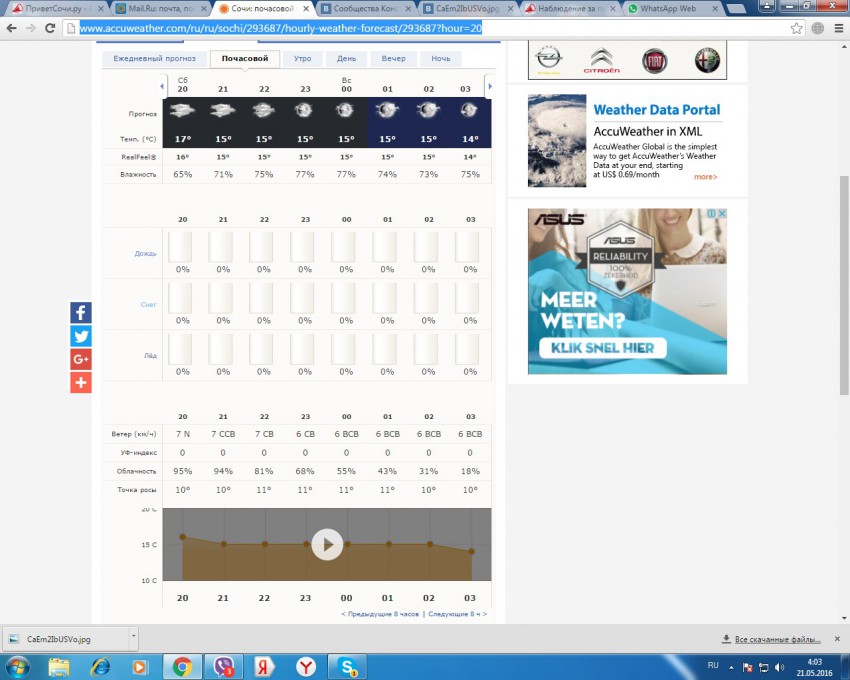Click the Twitter share icon
This screenshot has width=850, height=680.
point(81,336)
